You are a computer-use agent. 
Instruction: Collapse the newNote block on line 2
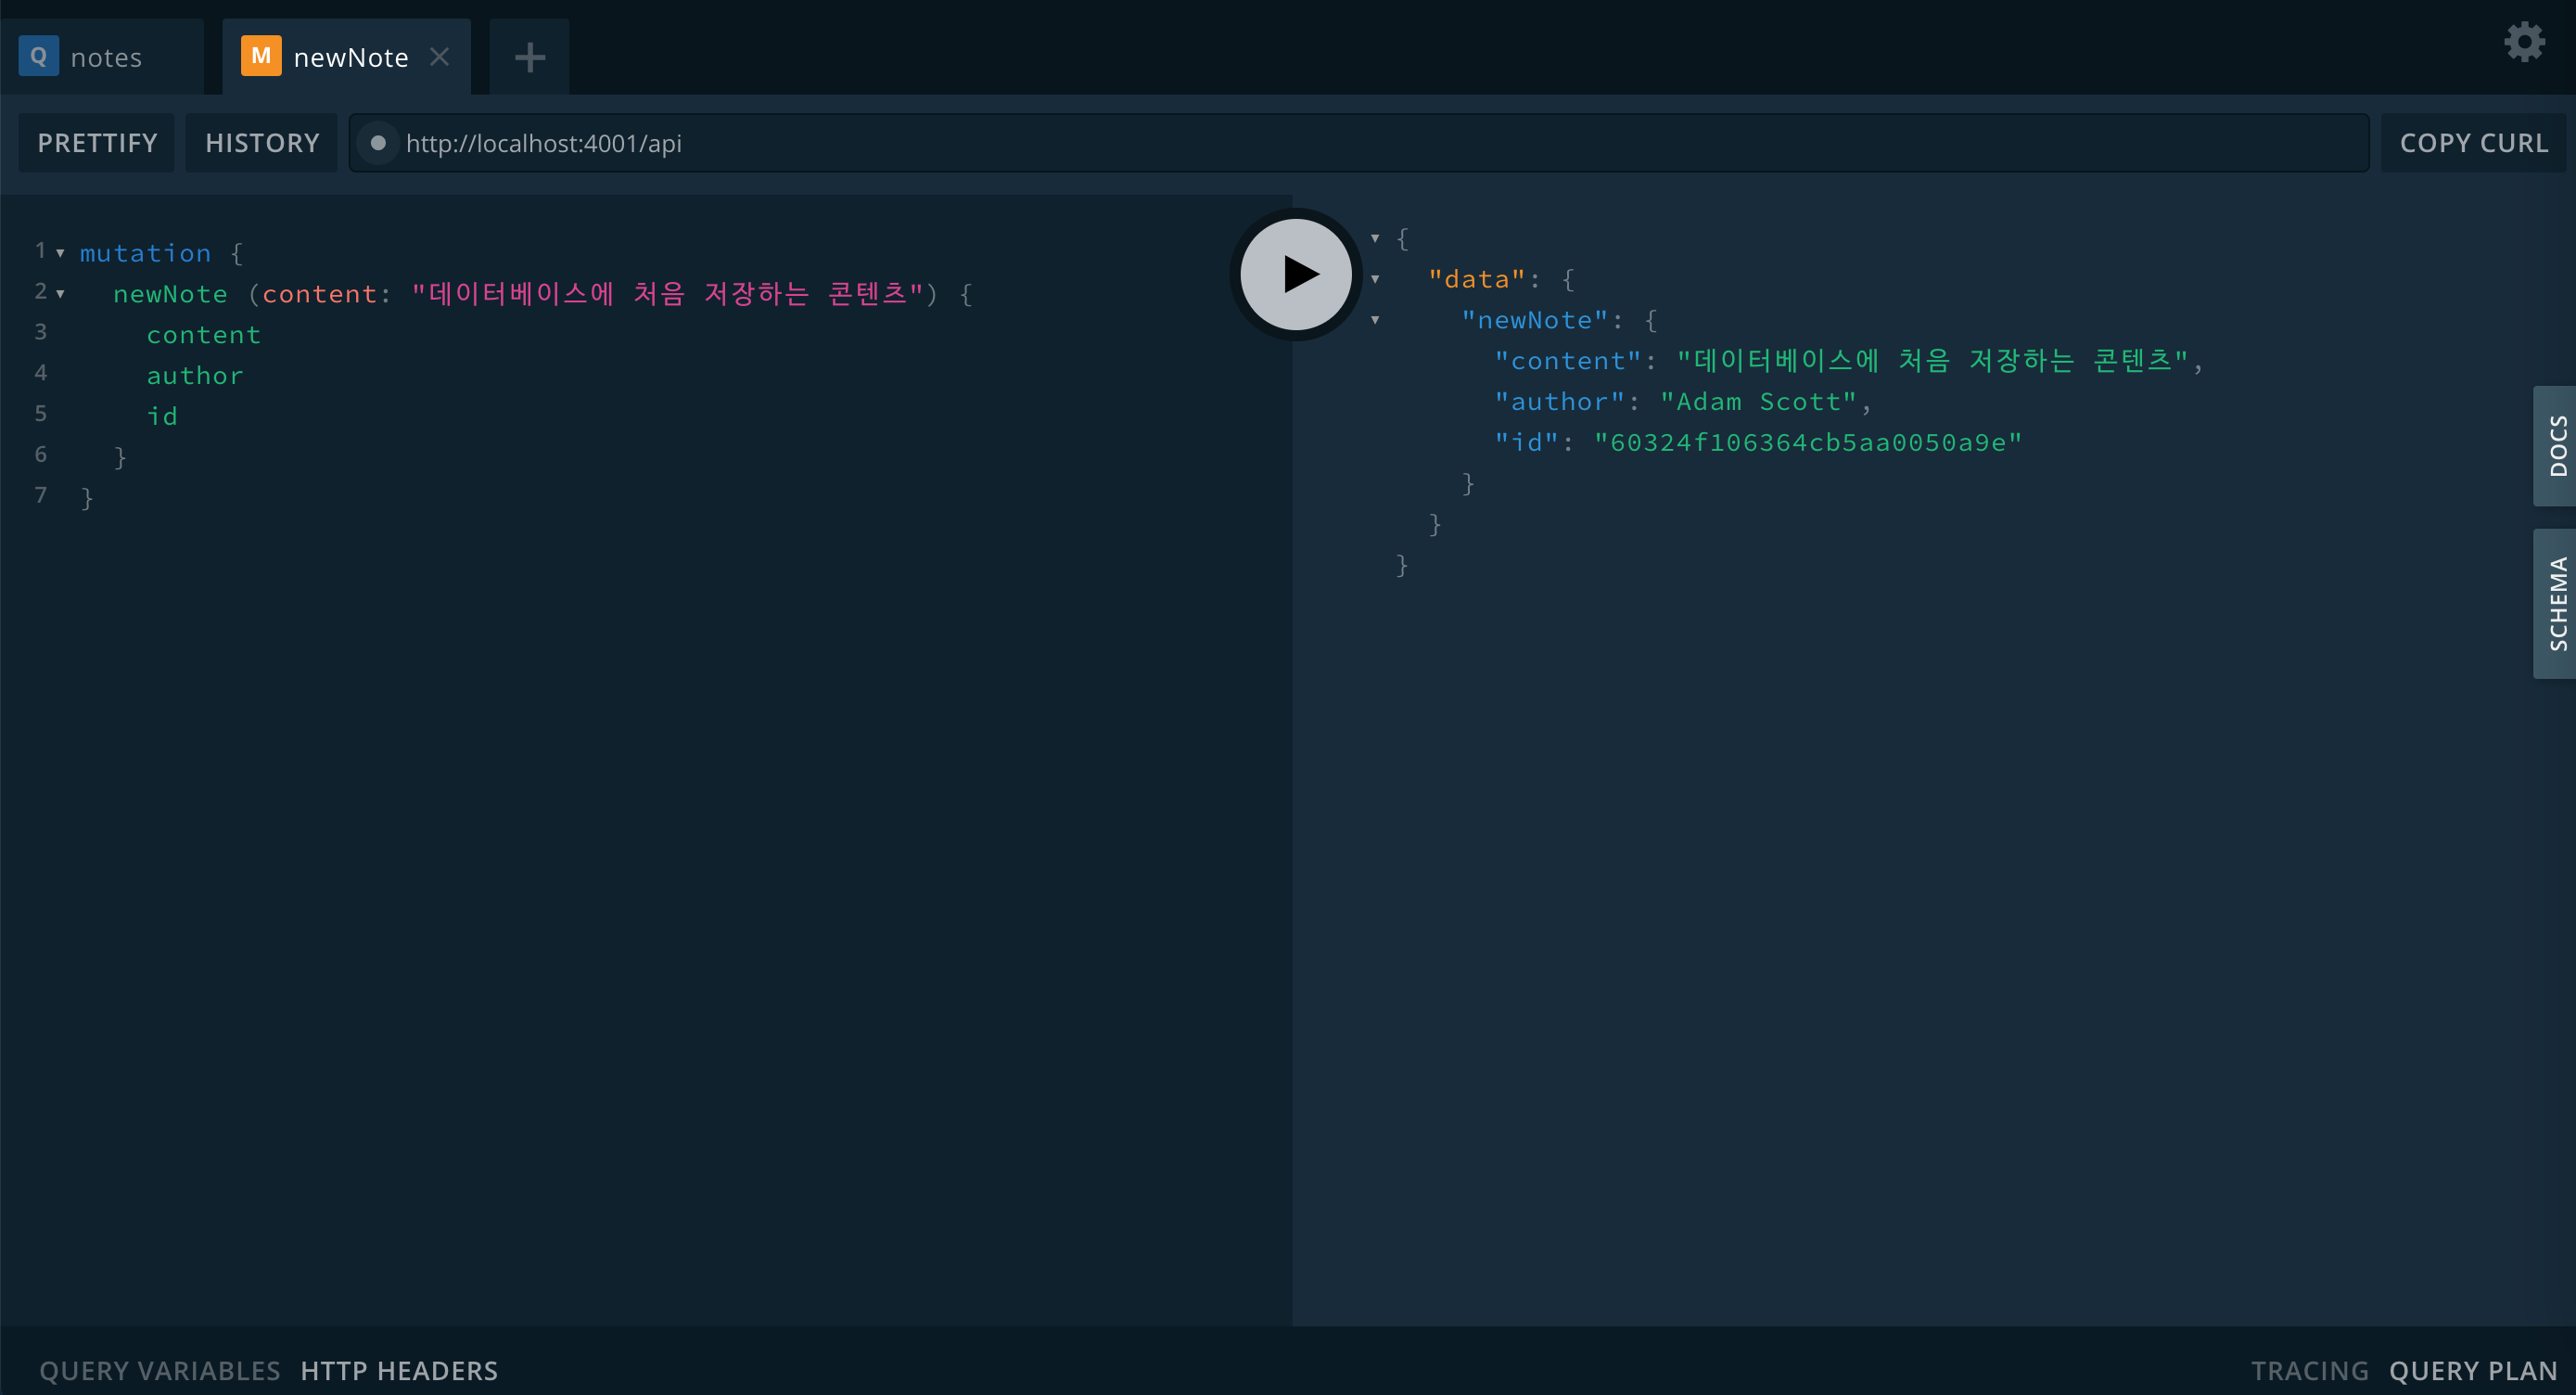(61, 294)
